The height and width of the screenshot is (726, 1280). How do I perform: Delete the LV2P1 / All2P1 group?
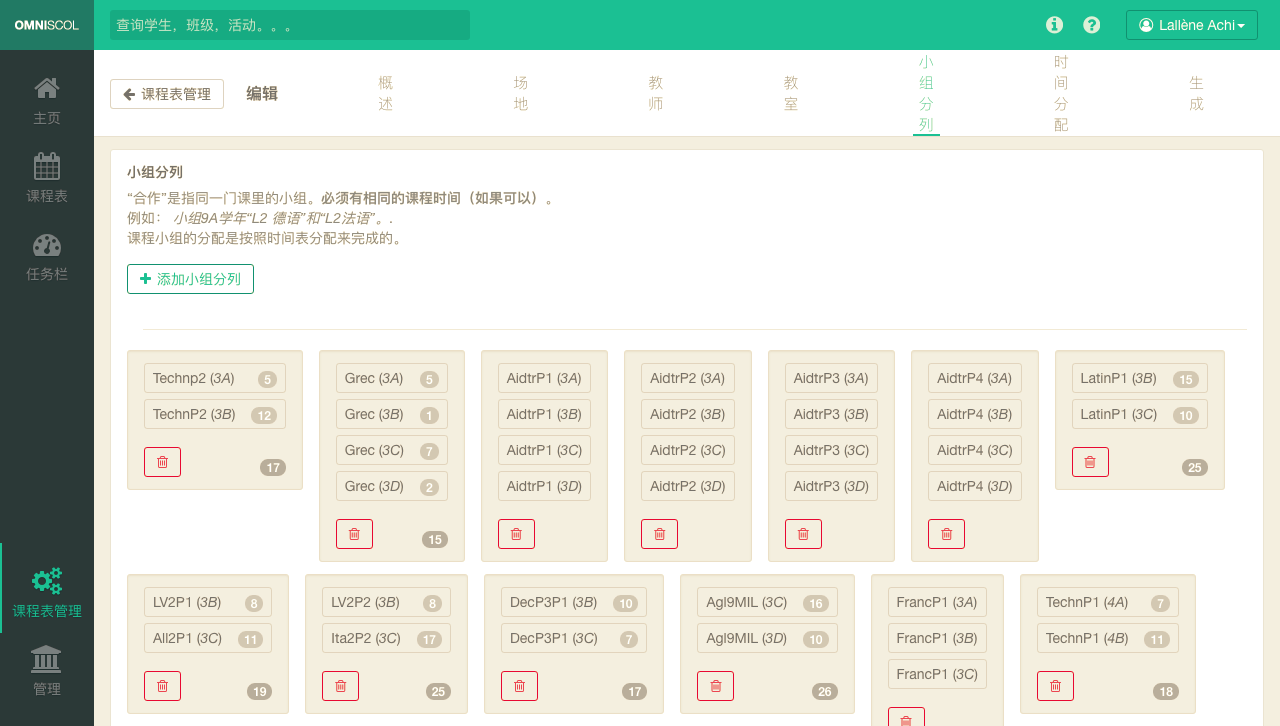[x=162, y=686]
